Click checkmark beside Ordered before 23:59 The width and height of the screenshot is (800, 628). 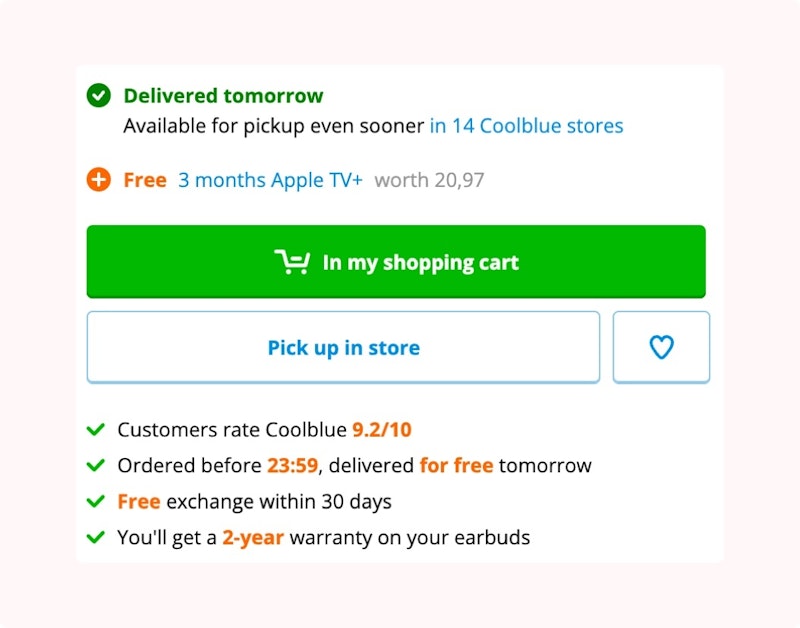click(96, 465)
